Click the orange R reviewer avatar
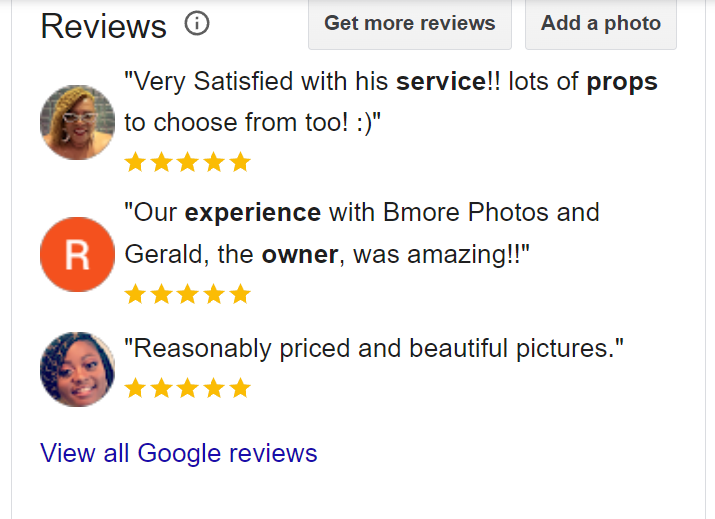 [x=78, y=254]
